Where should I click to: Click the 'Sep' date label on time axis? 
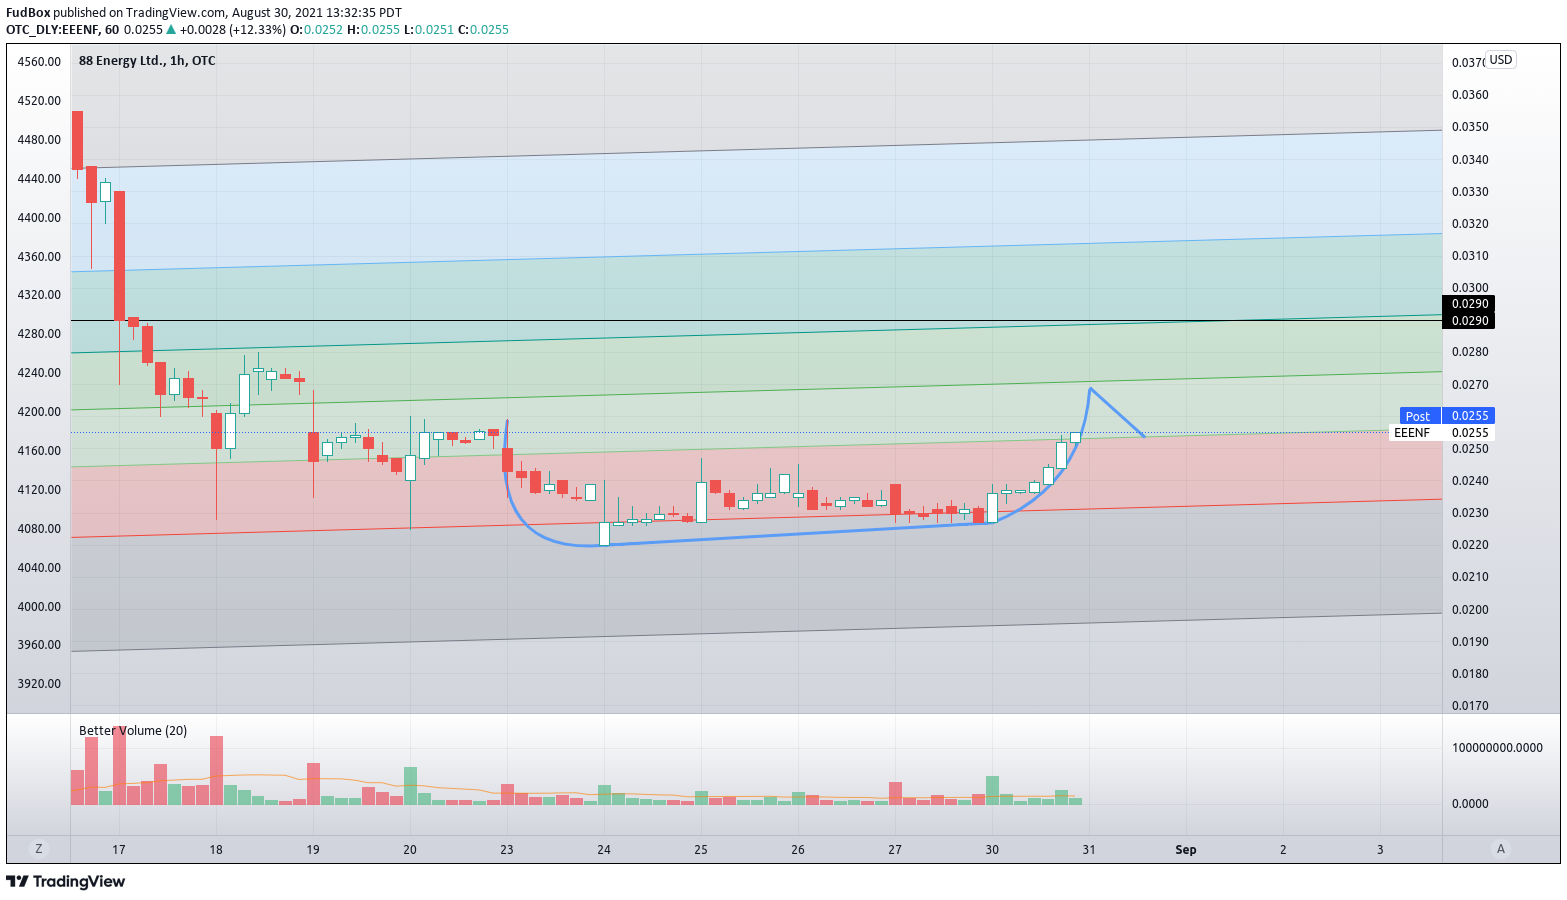coord(1186,850)
